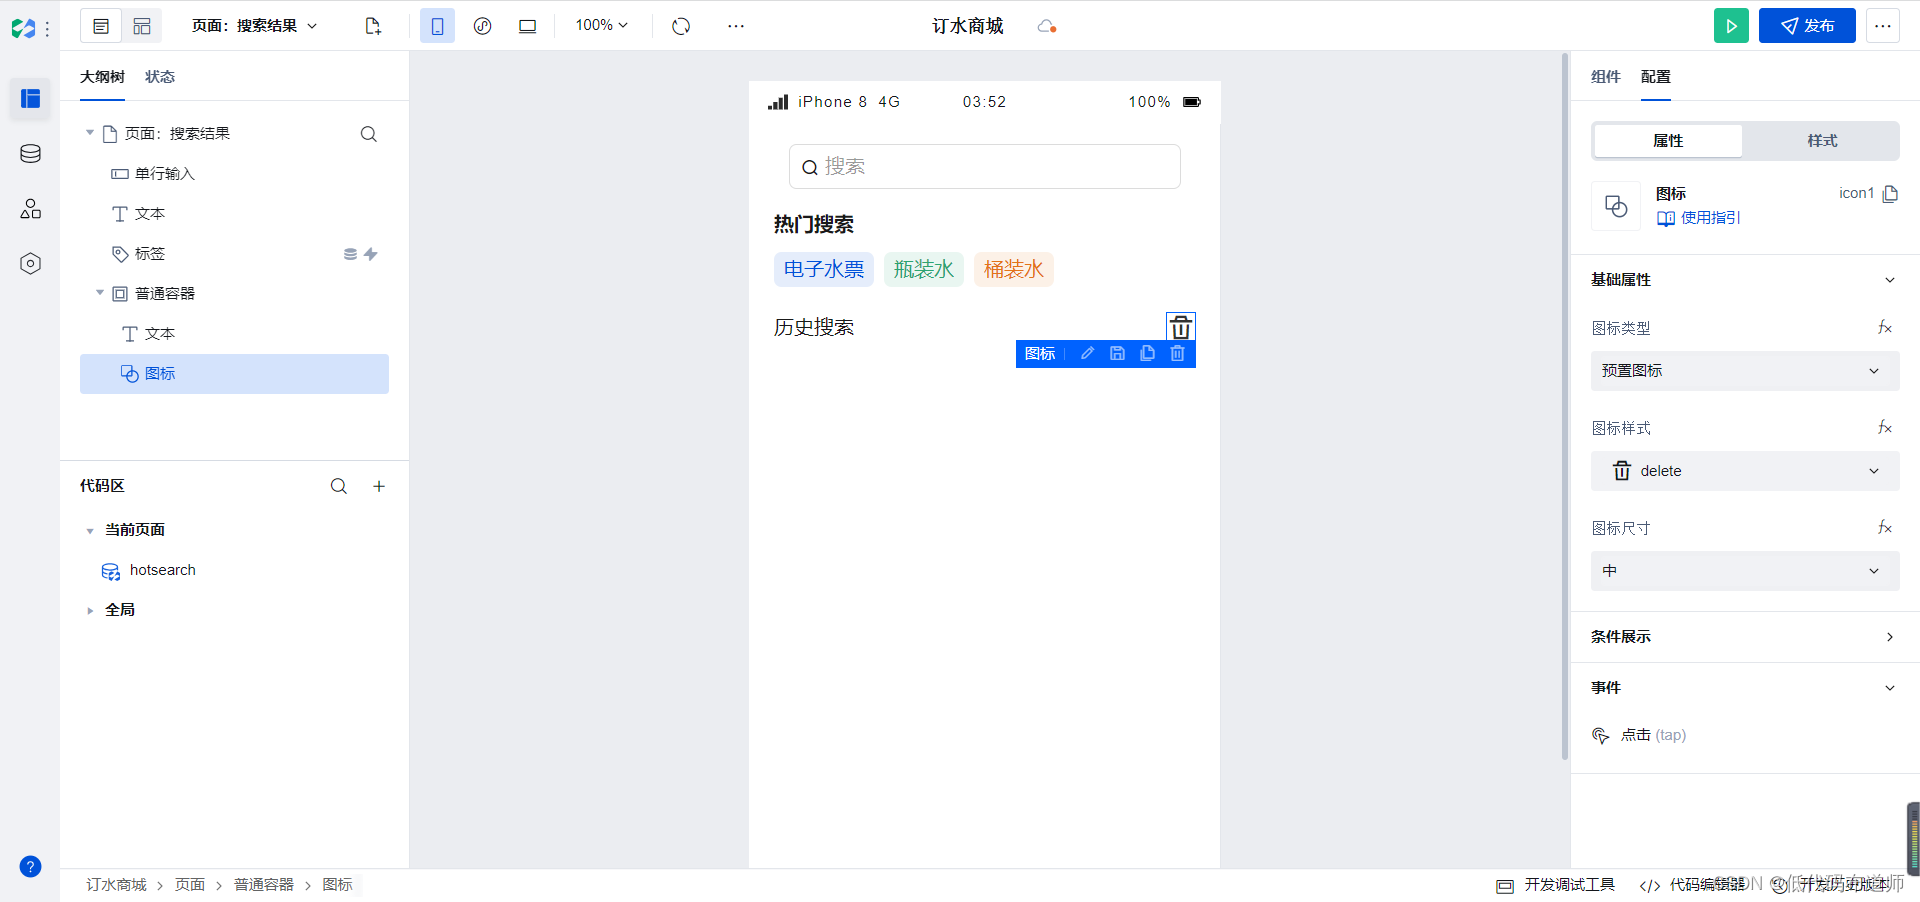
Task: Collapse the 基础属性 section
Action: (1889, 280)
